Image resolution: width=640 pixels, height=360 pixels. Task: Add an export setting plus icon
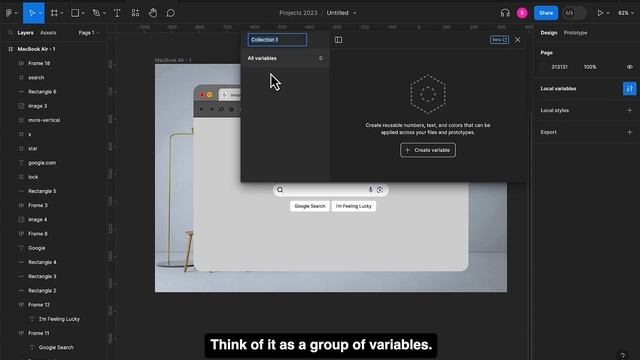629,132
